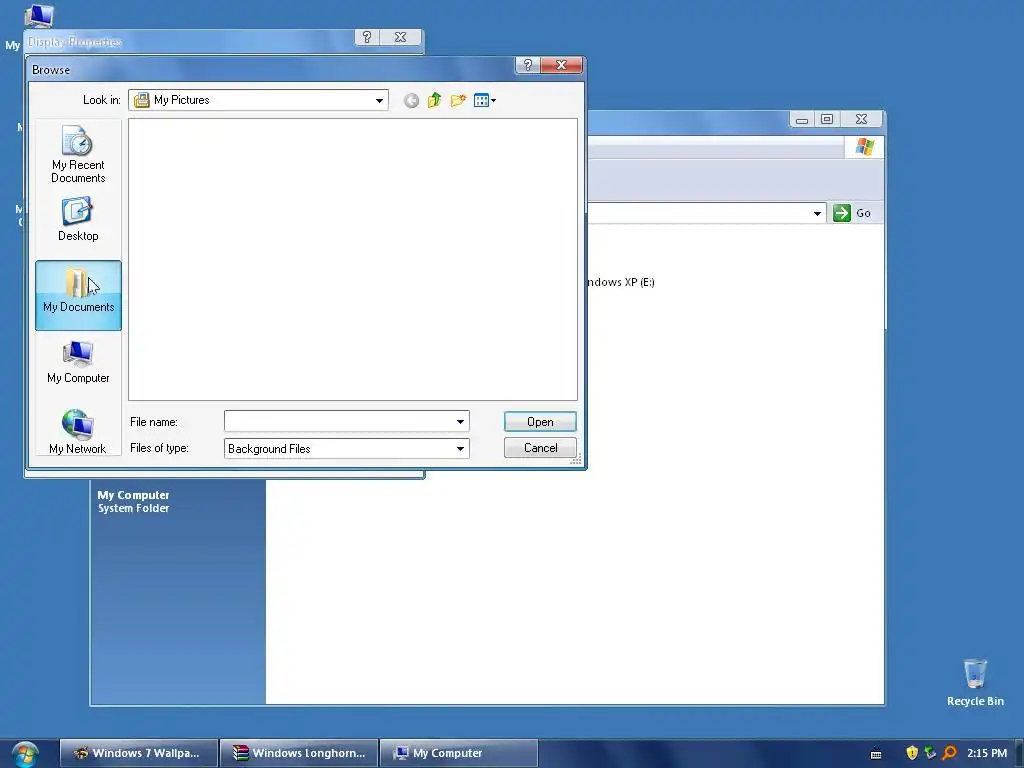Click the Go button in My Computer window

tap(853, 213)
